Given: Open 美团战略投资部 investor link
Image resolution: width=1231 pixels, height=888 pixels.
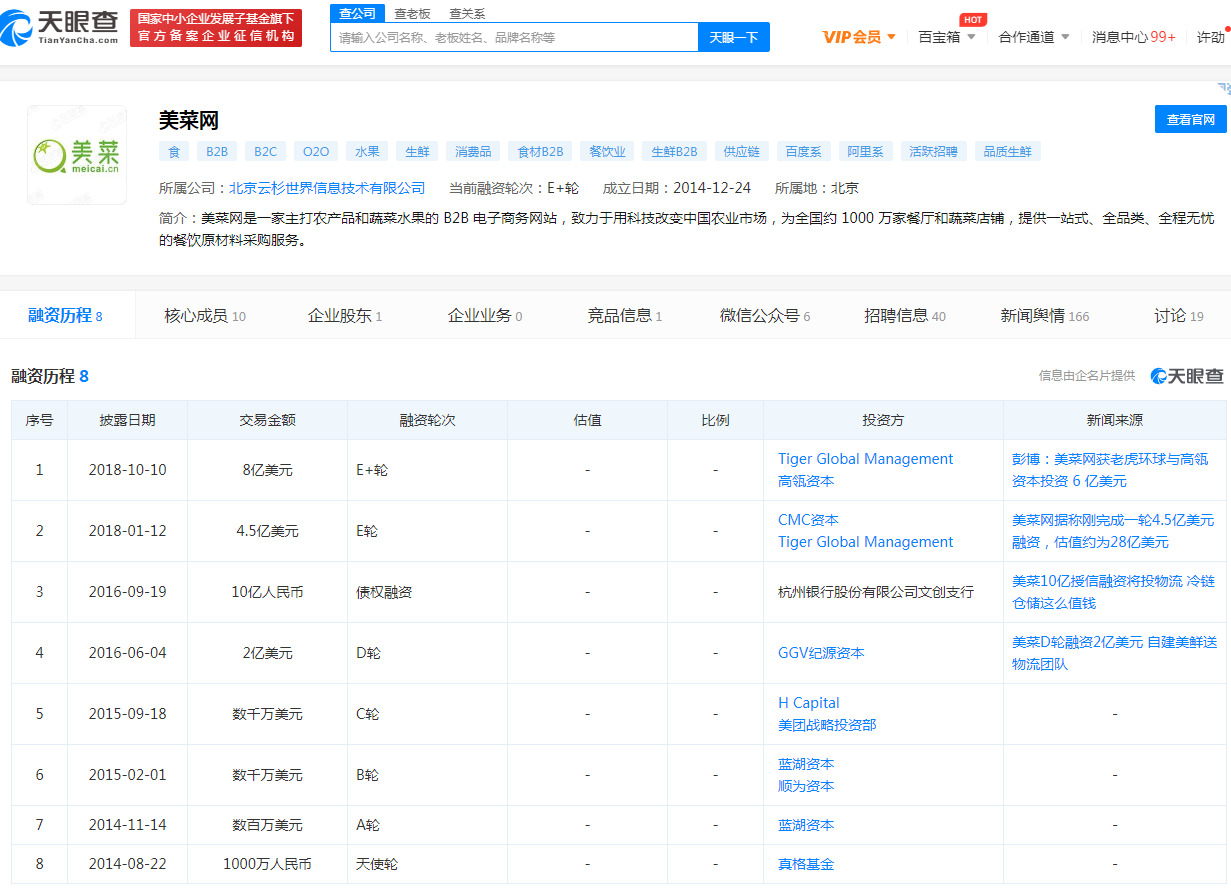Looking at the screenshot, I should click(827, 725).
